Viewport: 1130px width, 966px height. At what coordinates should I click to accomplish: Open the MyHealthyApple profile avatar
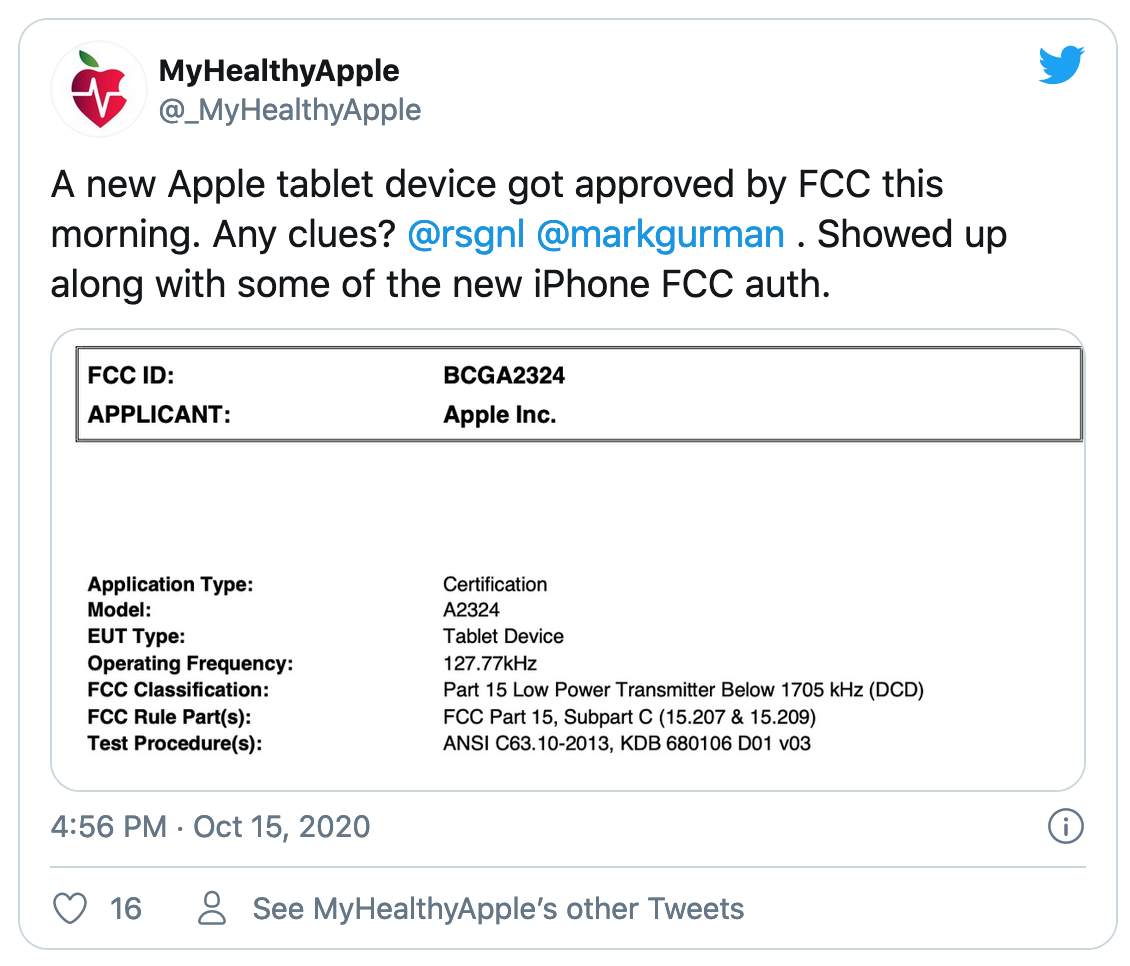(x=99, y=89)
